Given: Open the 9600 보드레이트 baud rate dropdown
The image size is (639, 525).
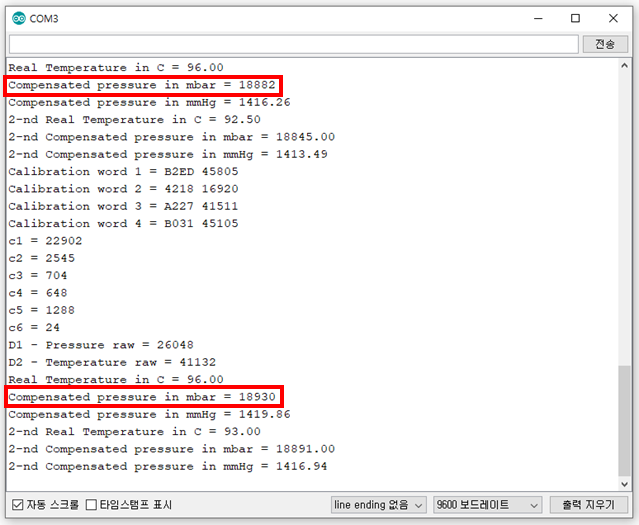Looking at the screenshot, I should coord(487,505).
